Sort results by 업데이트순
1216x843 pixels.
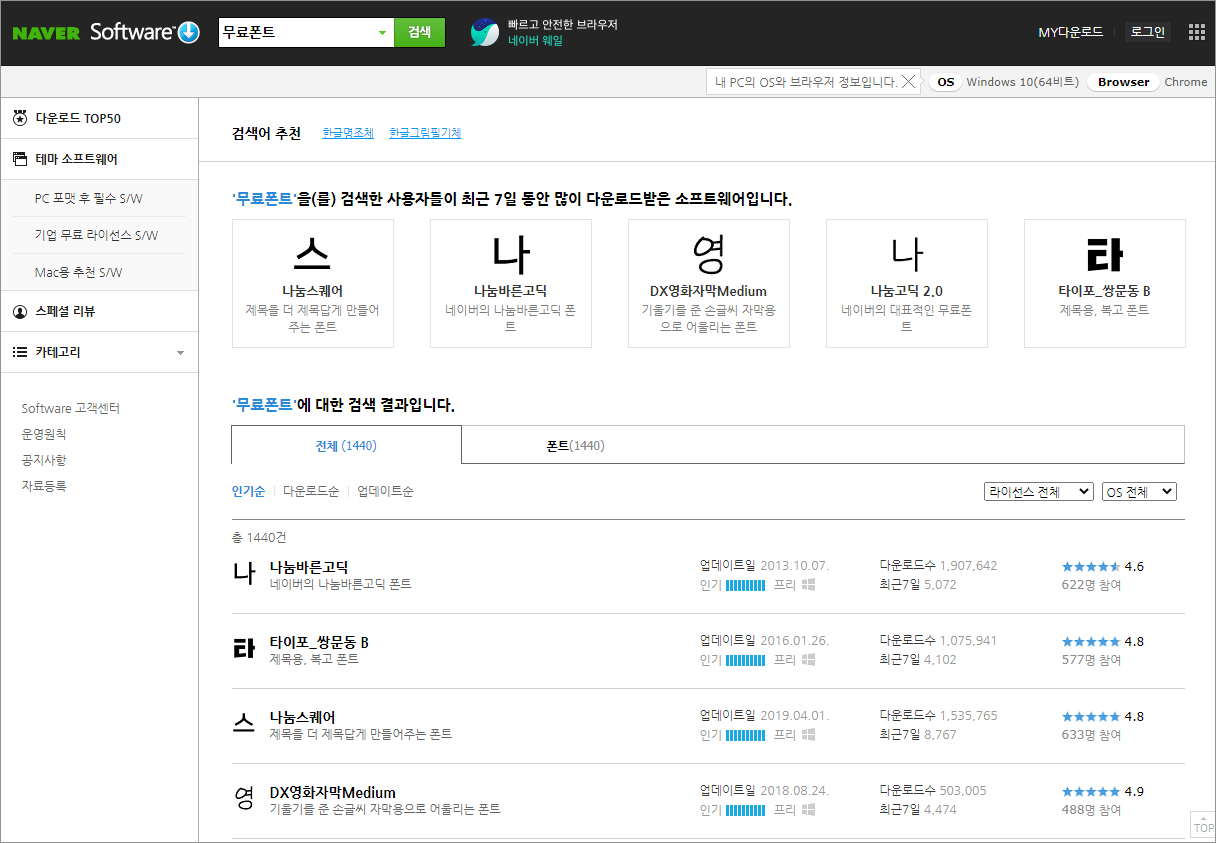tap(385, 491)
